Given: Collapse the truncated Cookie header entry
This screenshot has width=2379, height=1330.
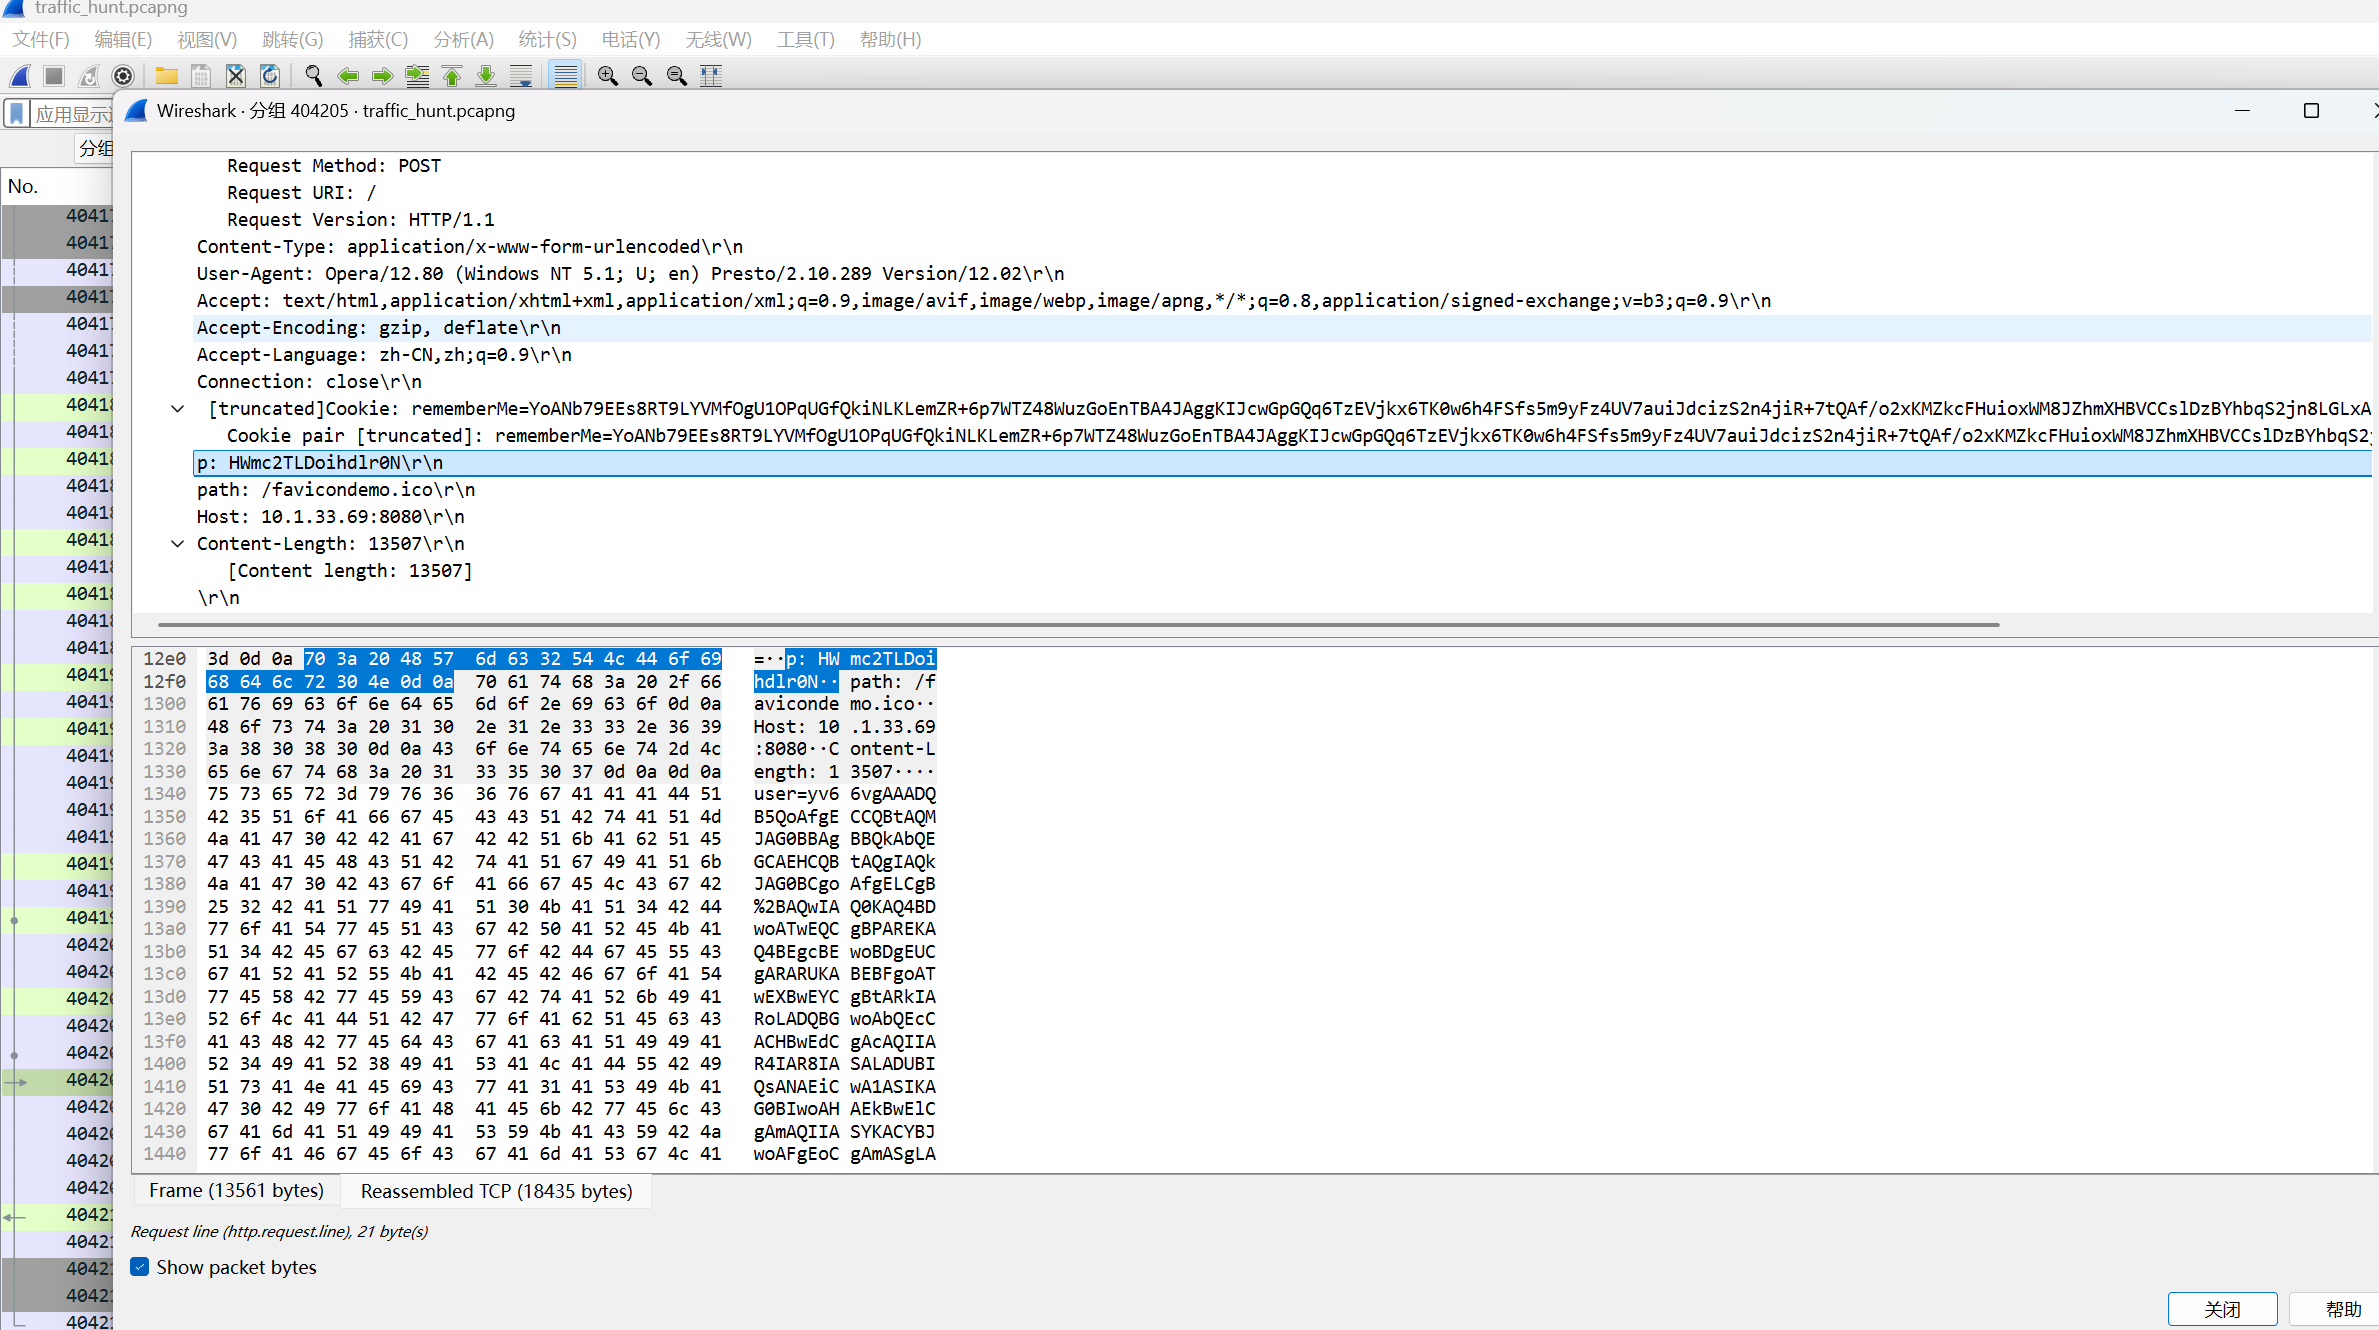Looking at the screenshot, I should coord(178,409).
